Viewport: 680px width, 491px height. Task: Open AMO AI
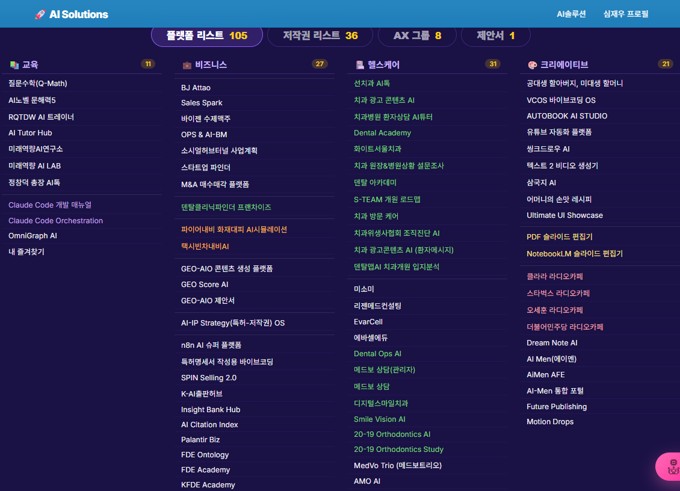(x=367, y=481)
